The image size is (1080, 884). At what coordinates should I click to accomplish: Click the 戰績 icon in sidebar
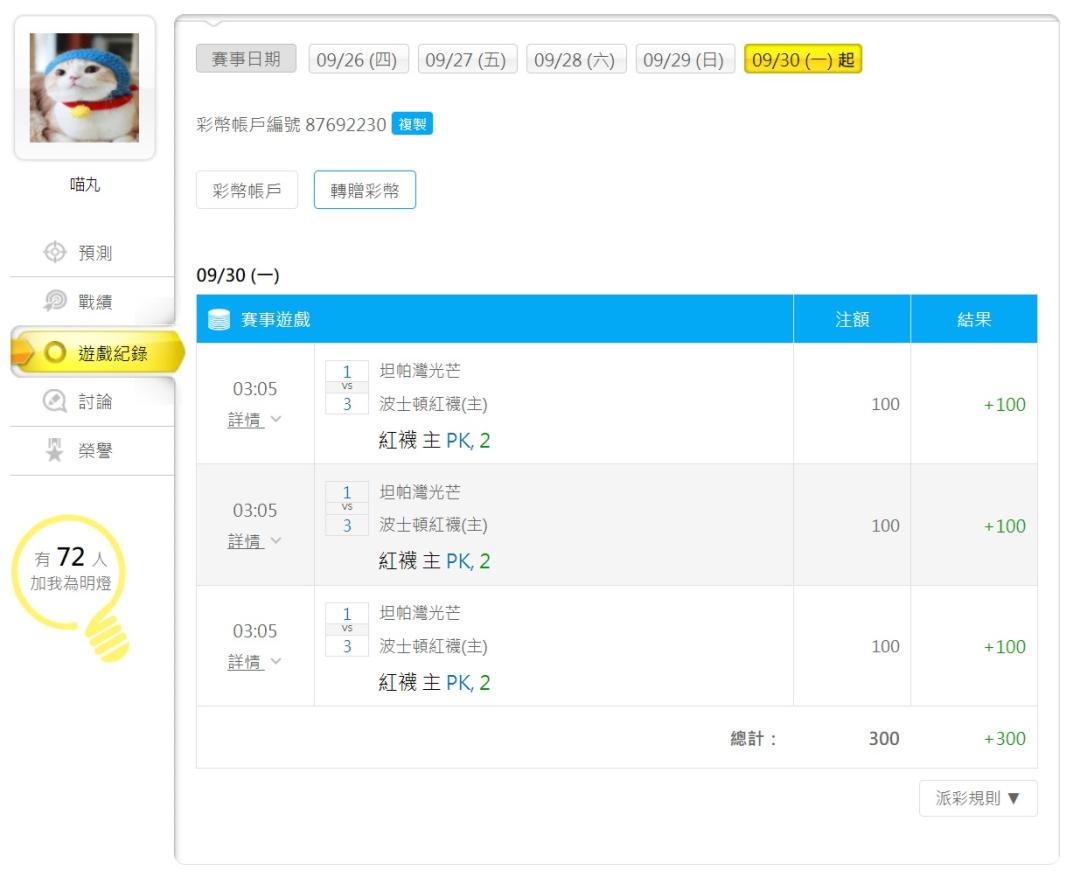click(x=54, y=300)
